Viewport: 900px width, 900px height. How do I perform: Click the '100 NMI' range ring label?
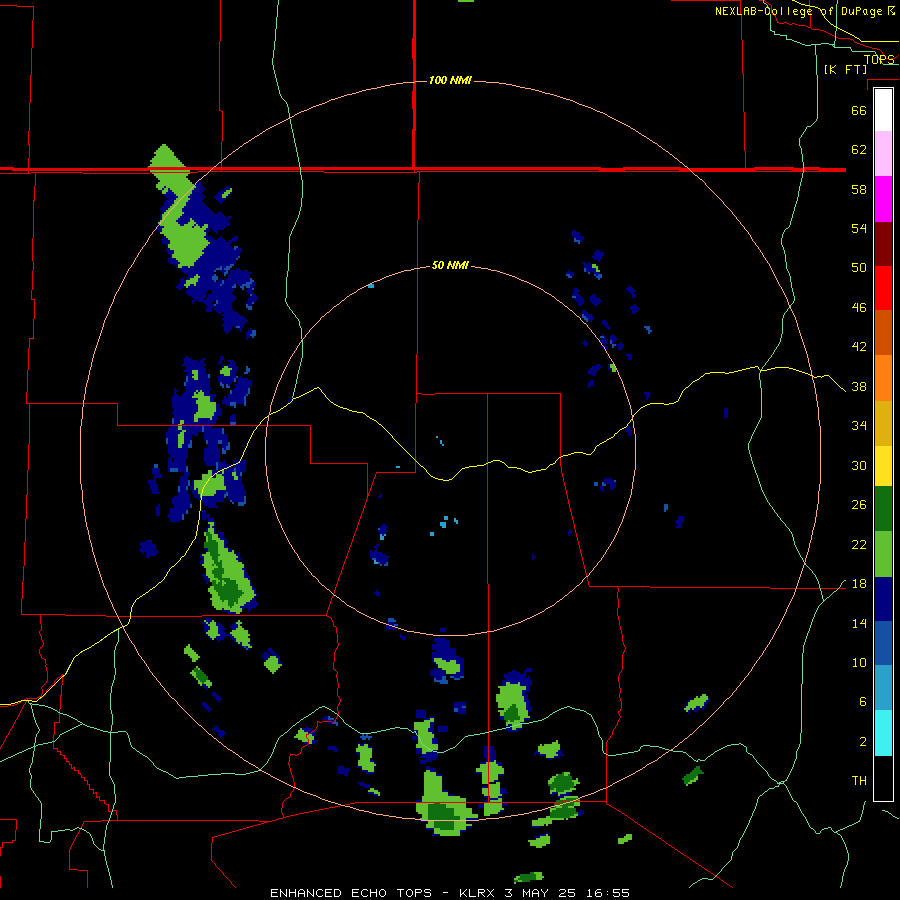450,80
